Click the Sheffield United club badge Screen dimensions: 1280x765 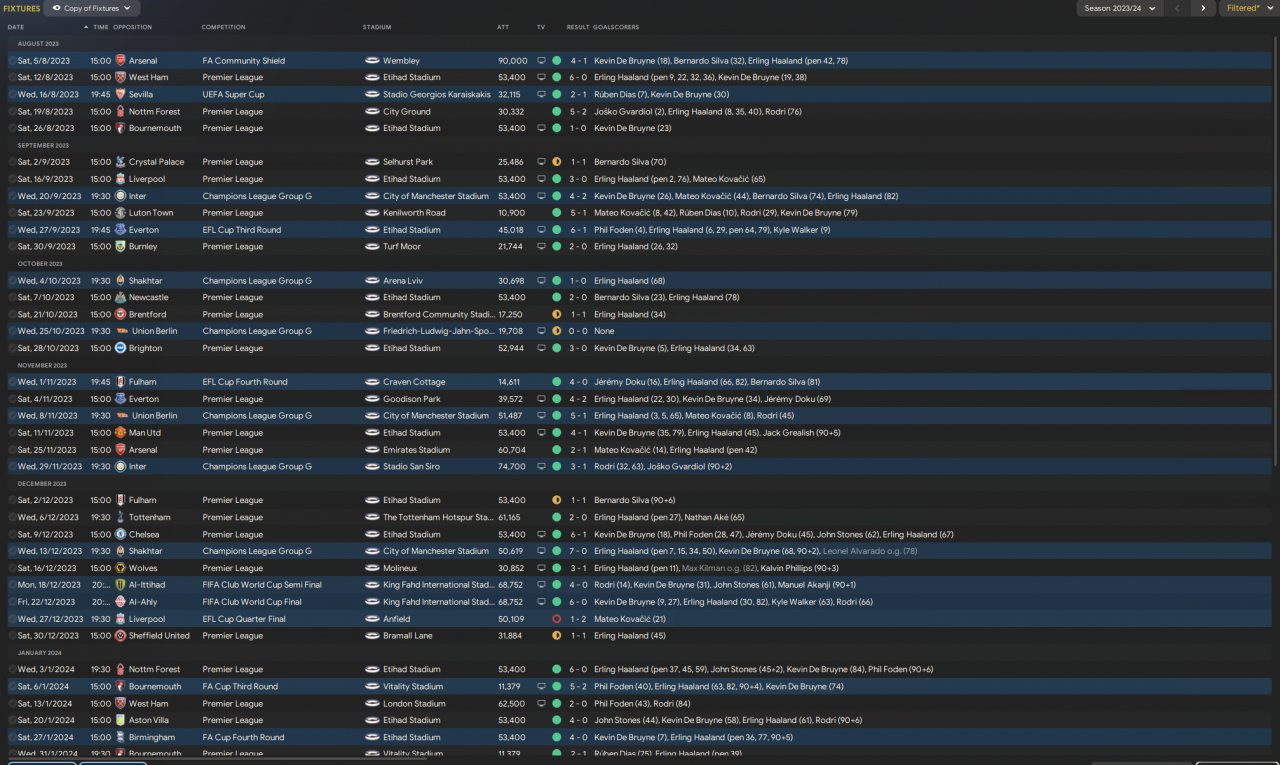pyautogui.click(x=120, y=636)
